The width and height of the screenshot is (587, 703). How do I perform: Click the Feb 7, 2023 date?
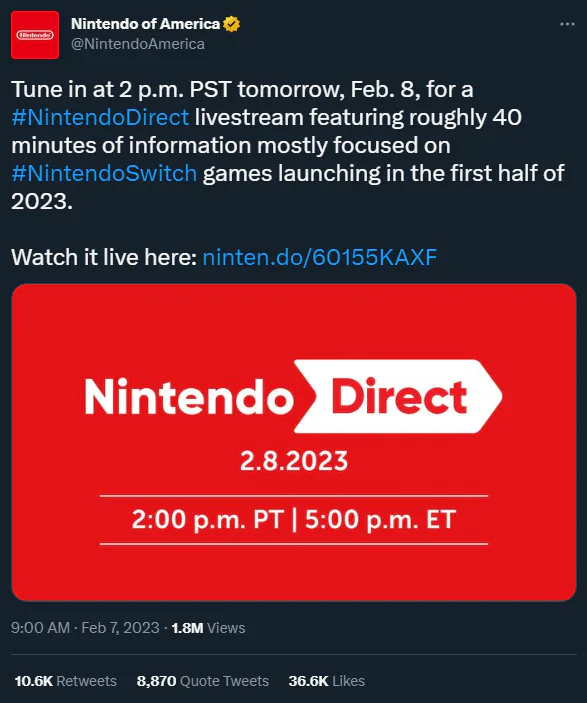(x=120, y=628)
